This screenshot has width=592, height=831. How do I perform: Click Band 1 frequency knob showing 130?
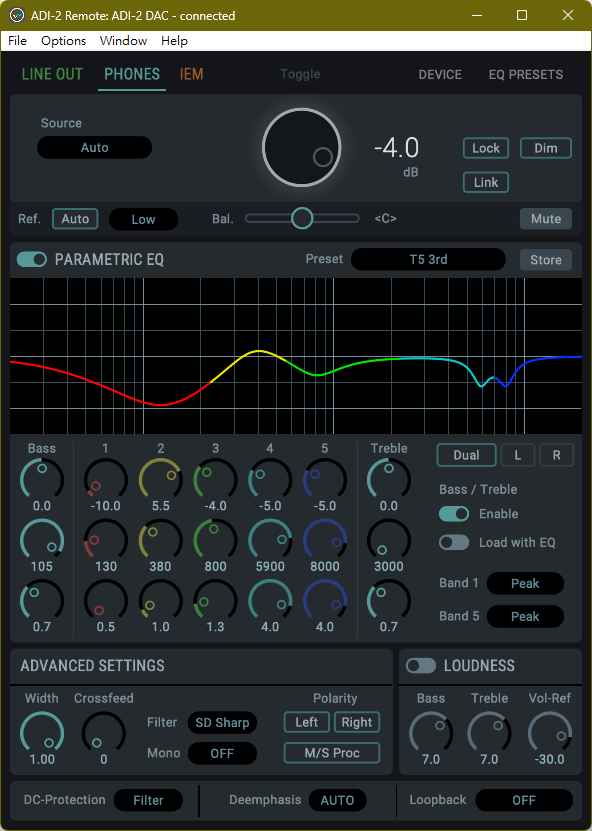pos(105,540)
